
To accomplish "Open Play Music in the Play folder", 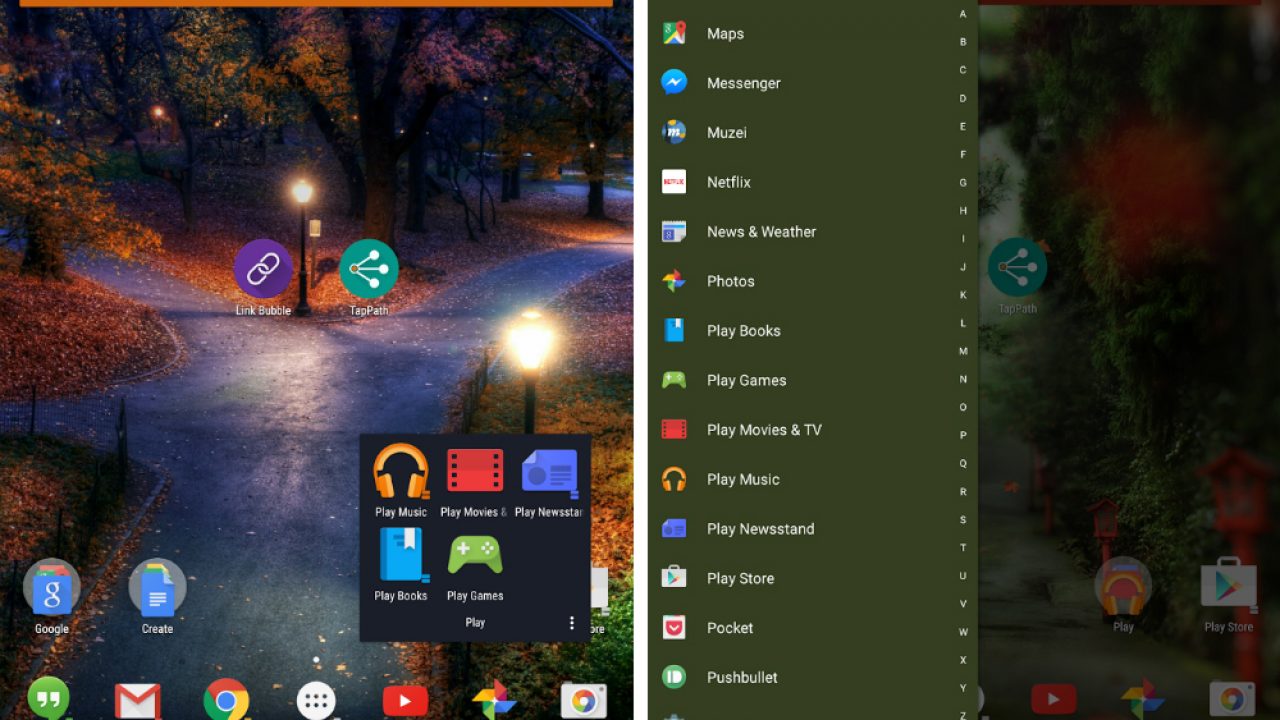I will 401,472.
